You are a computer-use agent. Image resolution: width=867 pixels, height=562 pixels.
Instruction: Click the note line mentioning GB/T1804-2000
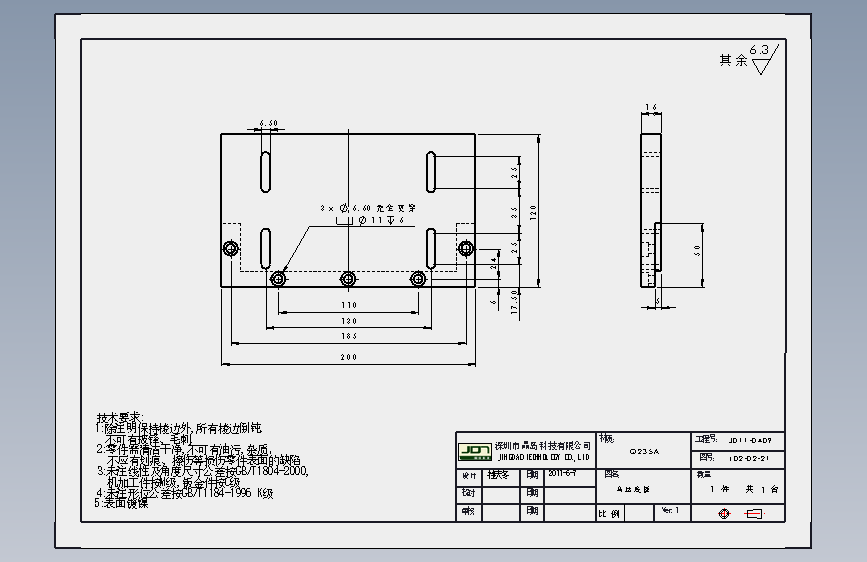(202, 471)
